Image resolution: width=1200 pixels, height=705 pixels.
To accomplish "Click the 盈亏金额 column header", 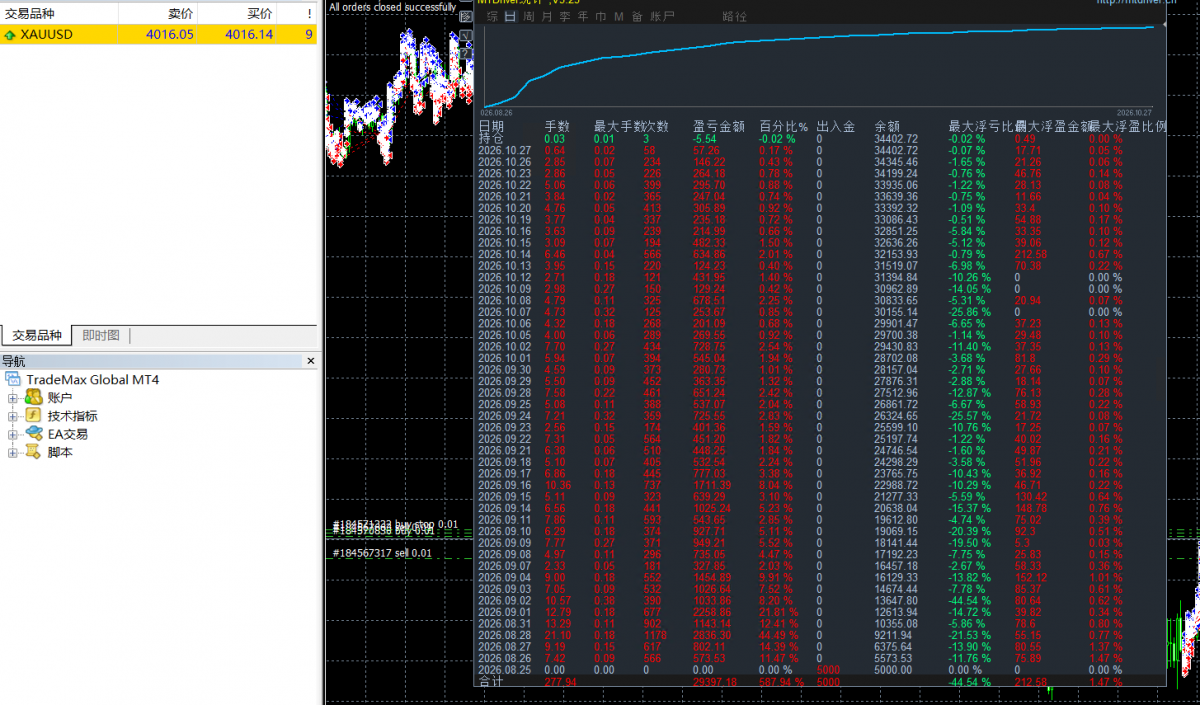I will pyautogui.click(x=719, y=126).
